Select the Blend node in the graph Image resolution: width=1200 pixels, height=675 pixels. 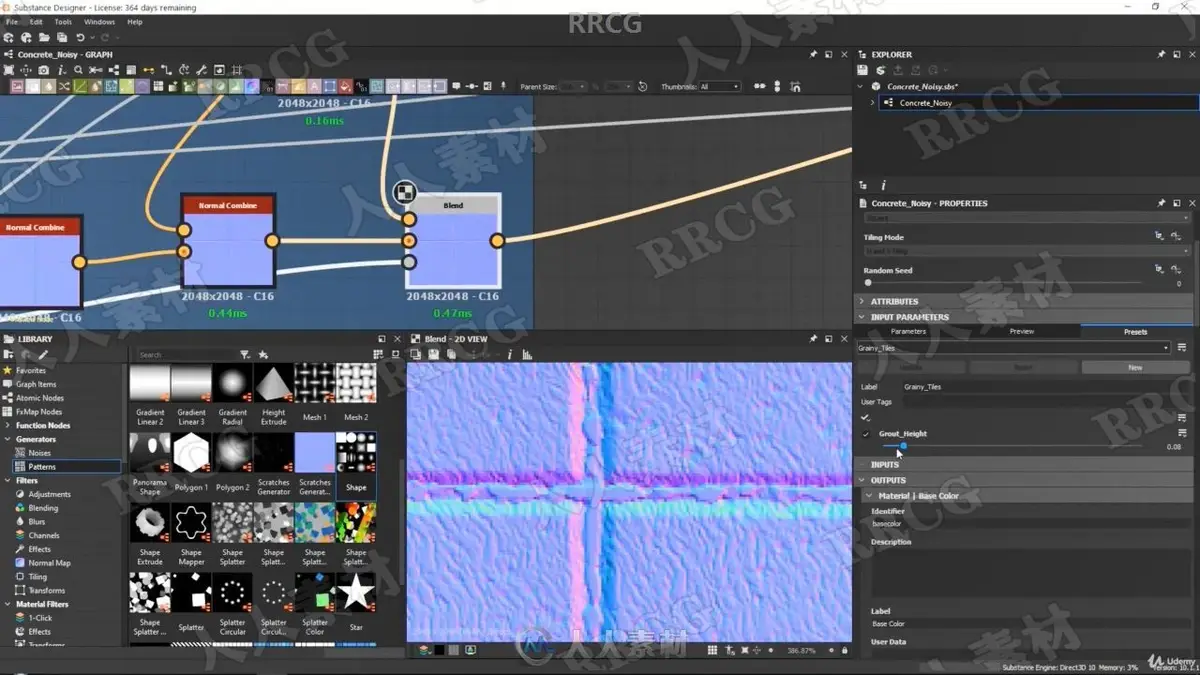point(453,240)
